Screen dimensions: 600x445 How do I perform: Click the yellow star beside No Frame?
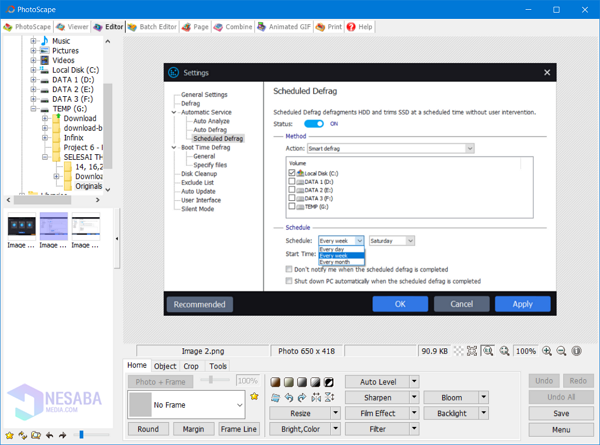tap(254, 396)
